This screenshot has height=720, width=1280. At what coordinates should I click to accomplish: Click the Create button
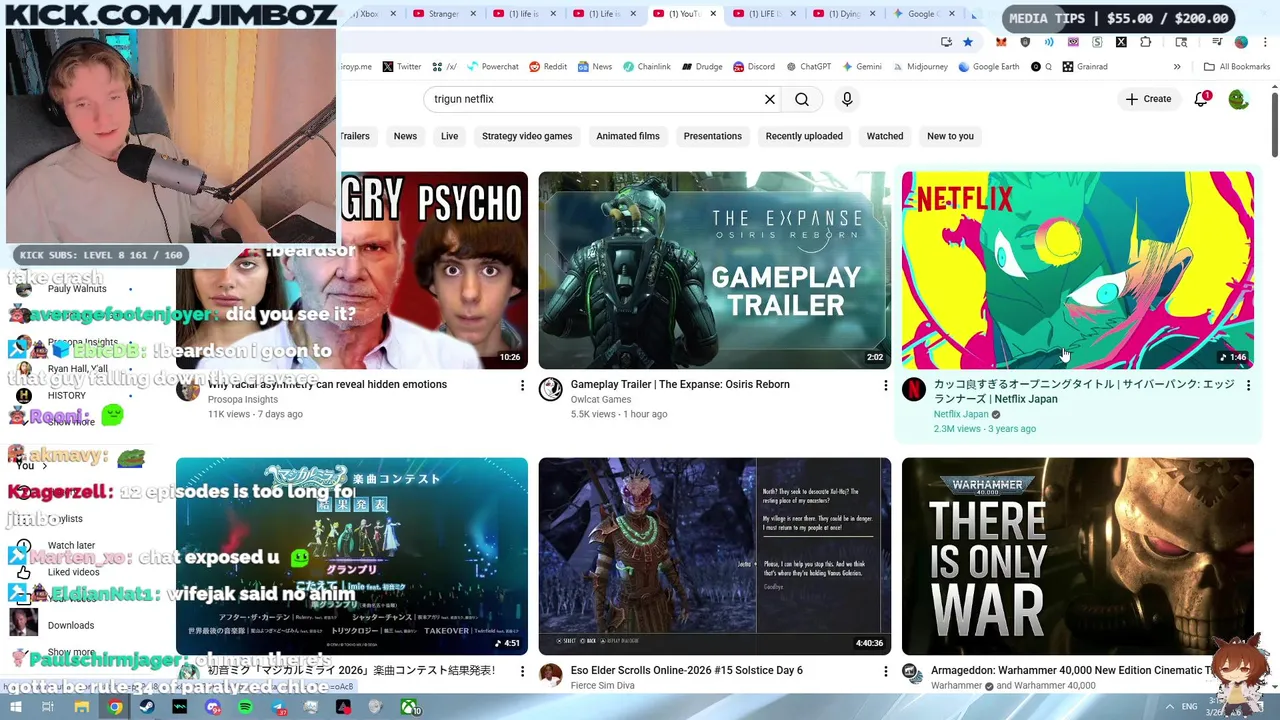[1148, 99]
